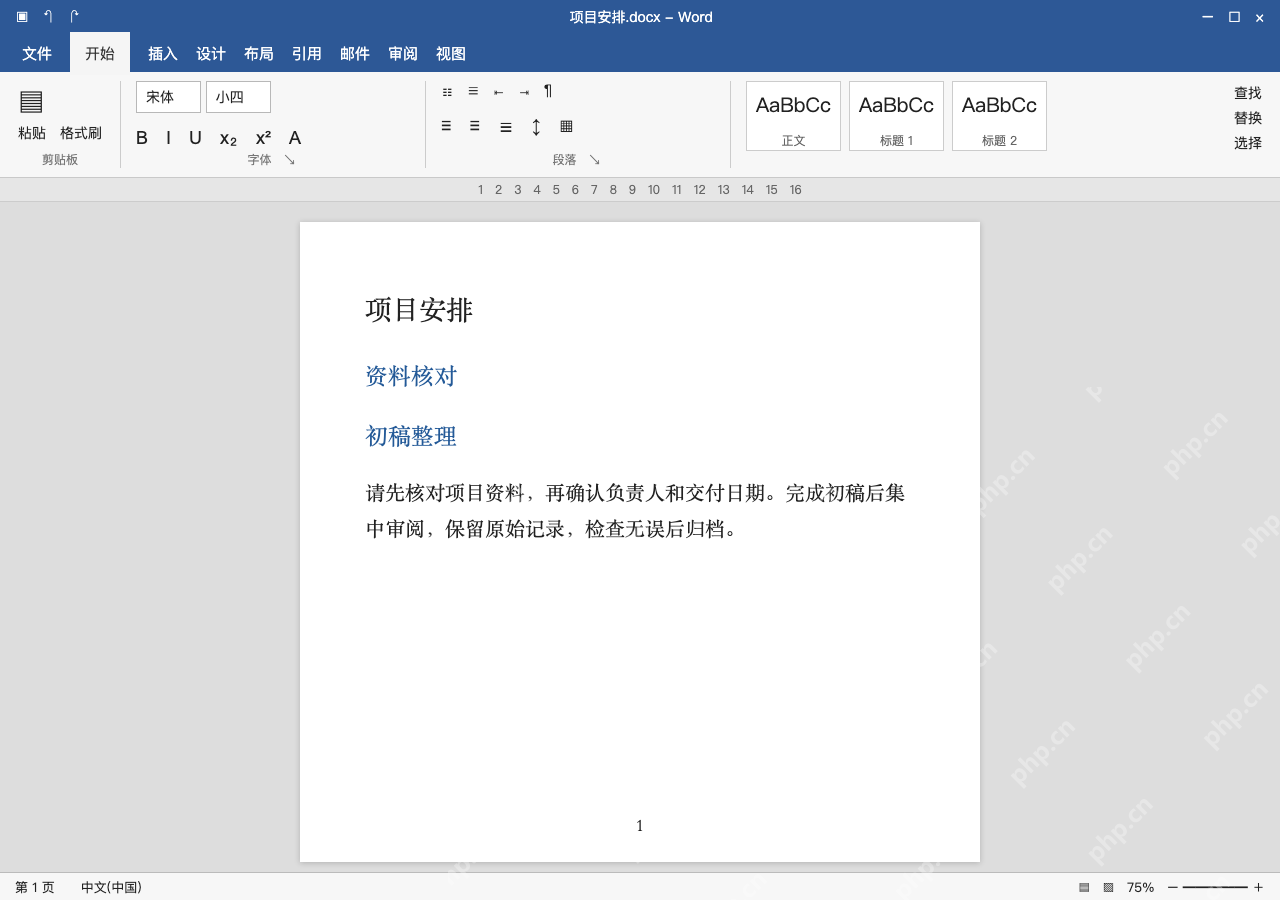
Task: Redo the previous action
Action: coord(74,17)
